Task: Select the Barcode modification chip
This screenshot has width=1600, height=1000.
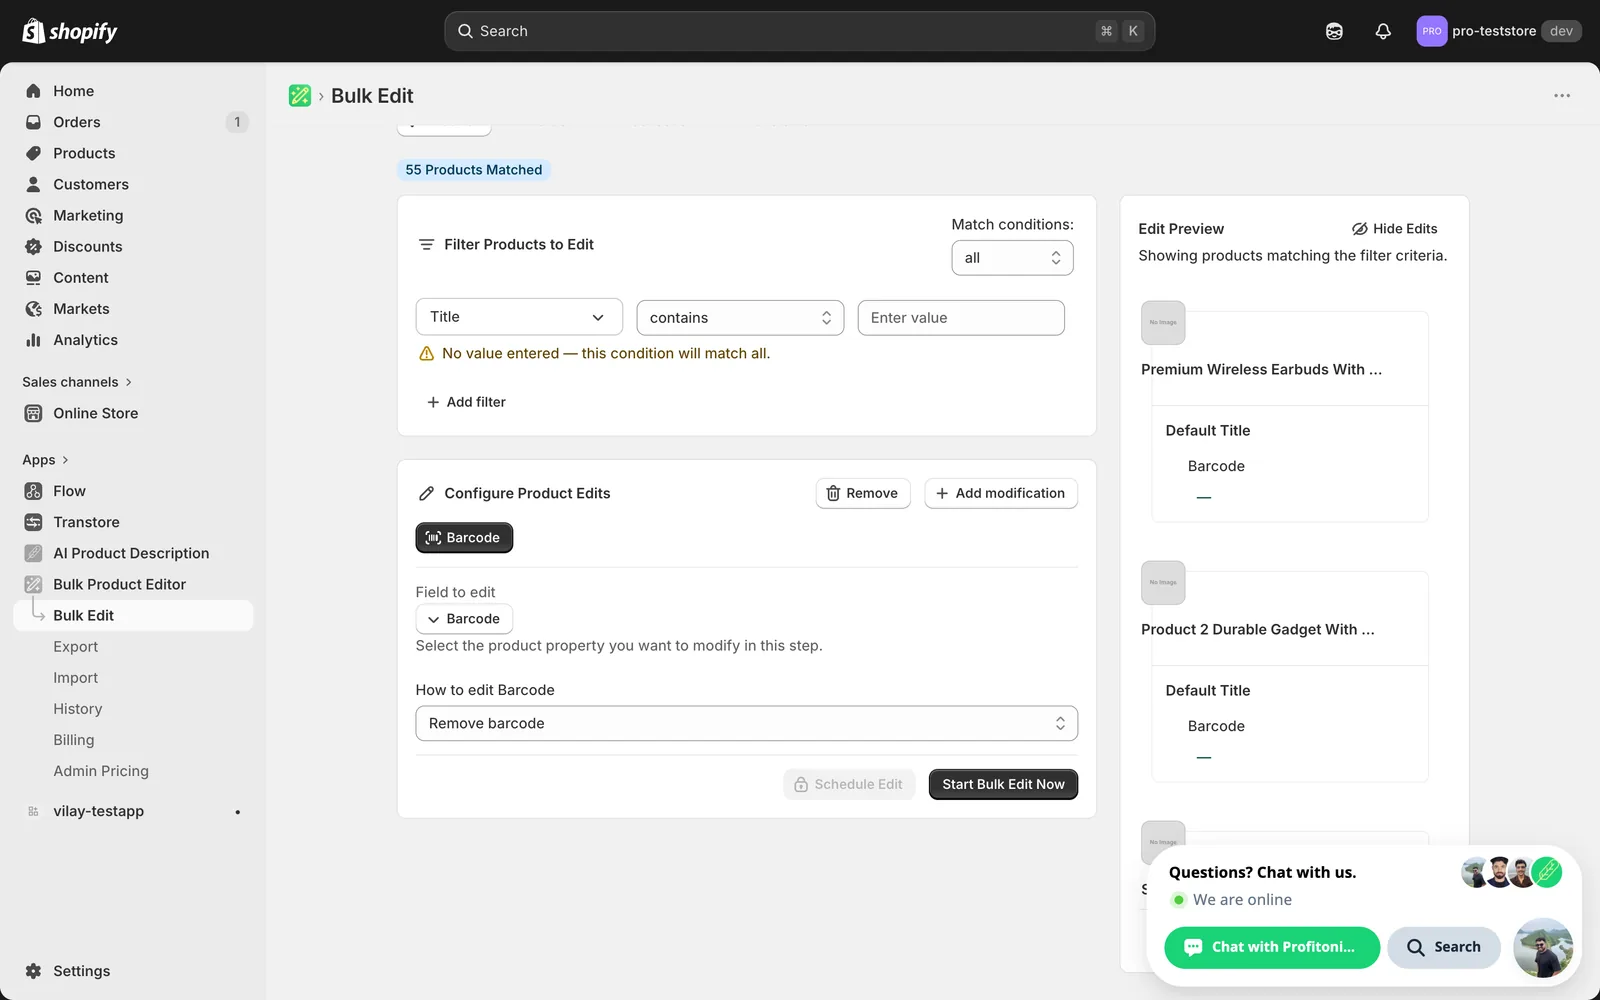Action: (x=464, y=538)
